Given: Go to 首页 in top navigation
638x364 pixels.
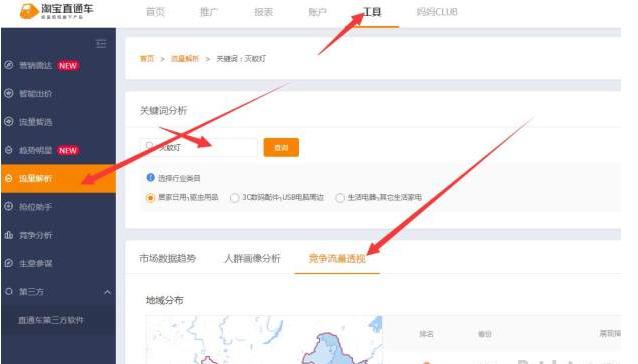Looking at the screenshot, I should pyautogui.click(x=155, y=12).
